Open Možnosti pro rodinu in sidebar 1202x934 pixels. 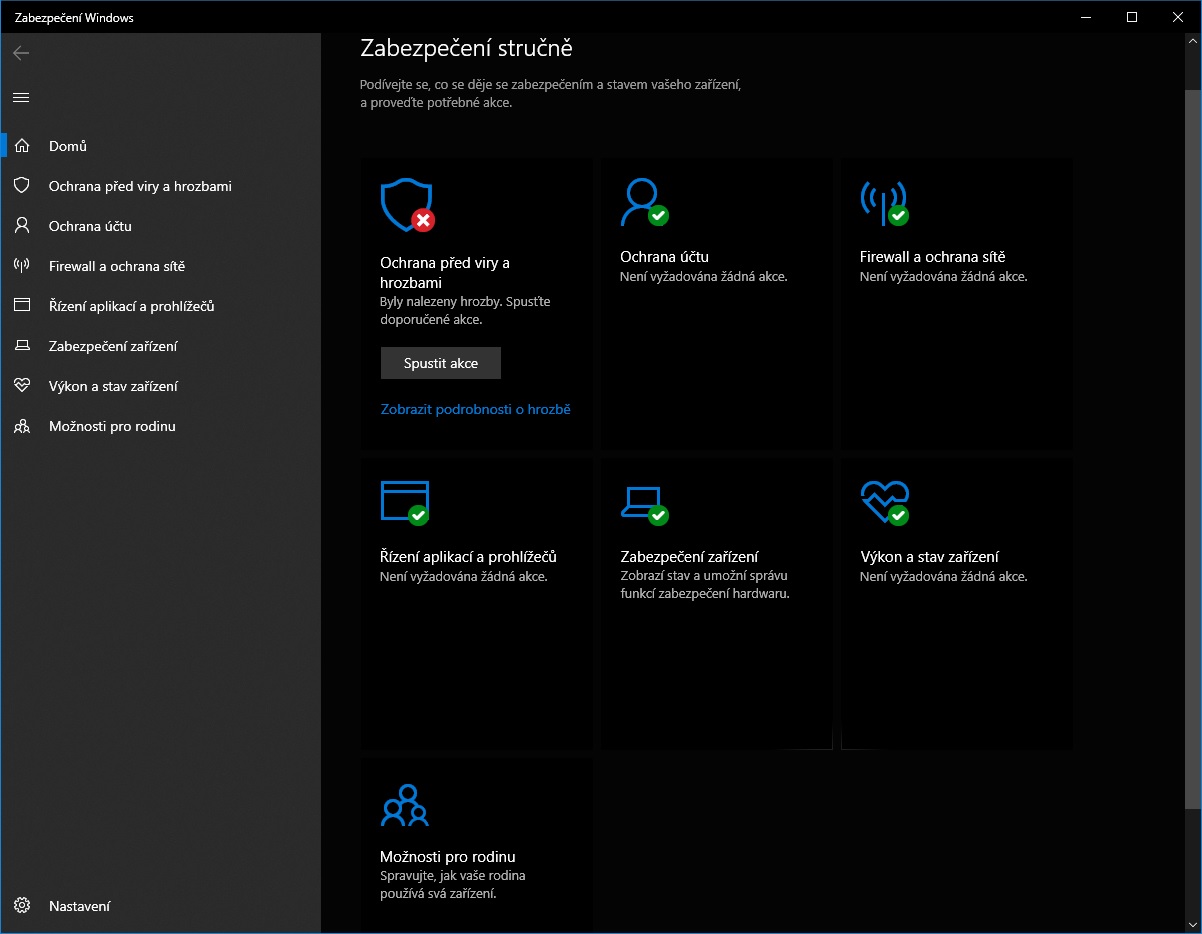(x=160, y=426)
